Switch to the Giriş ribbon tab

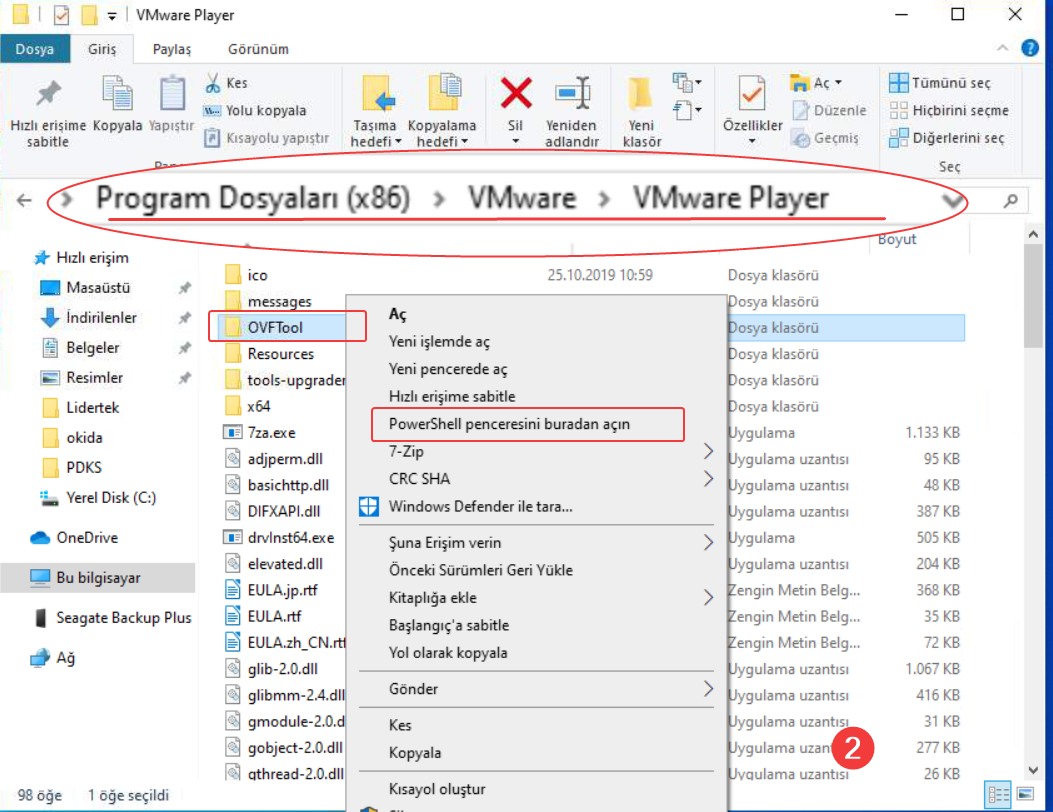coord(102,49)
